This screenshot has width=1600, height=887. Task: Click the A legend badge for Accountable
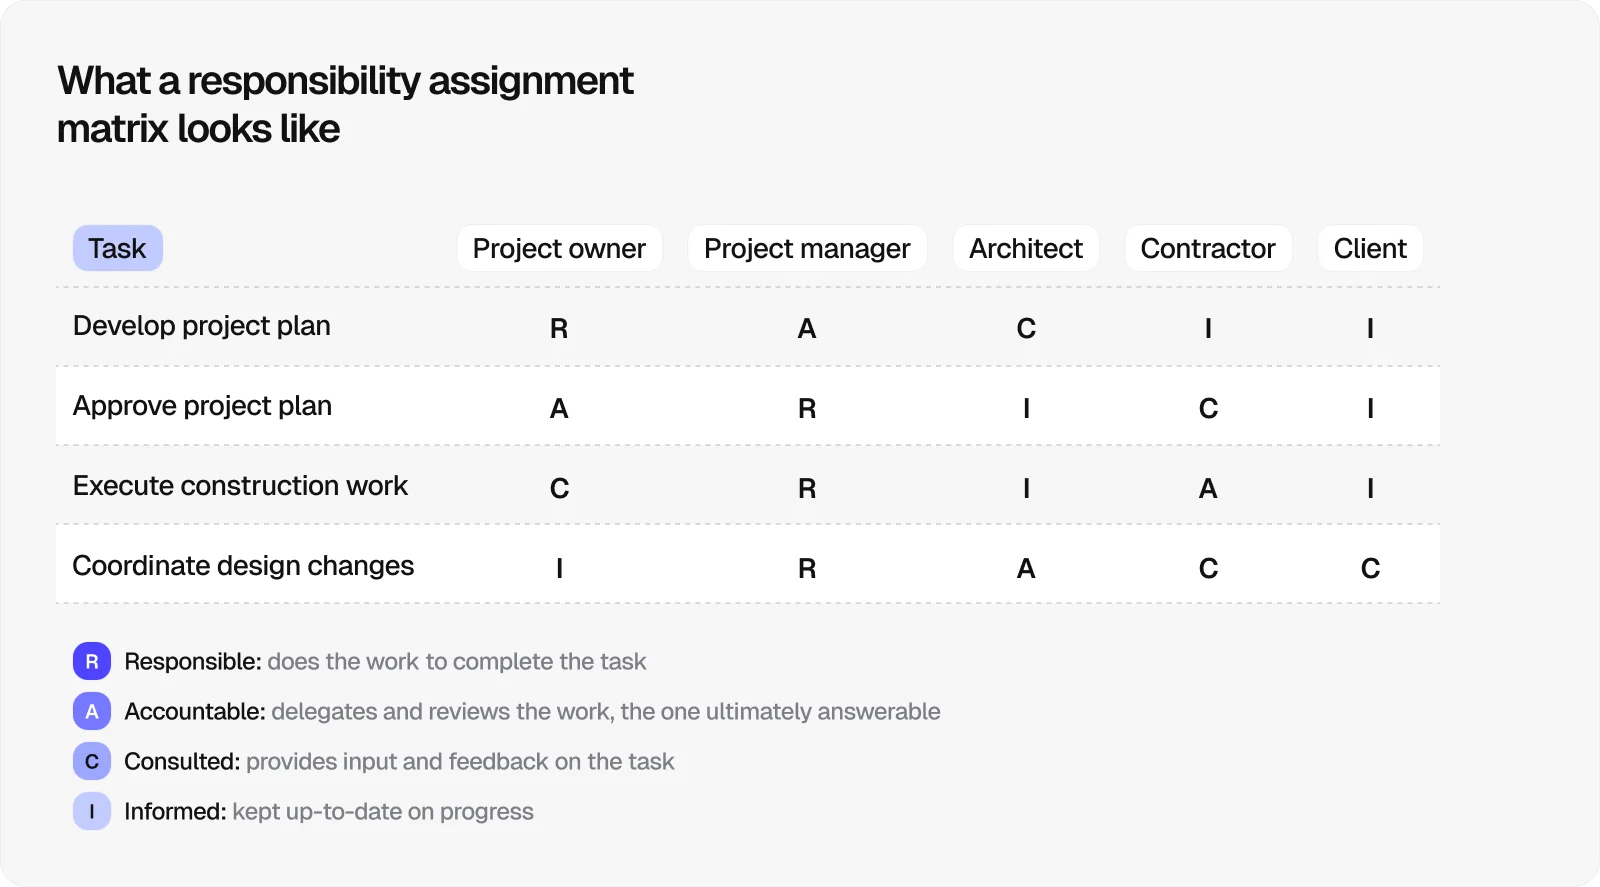pos(92,712)
